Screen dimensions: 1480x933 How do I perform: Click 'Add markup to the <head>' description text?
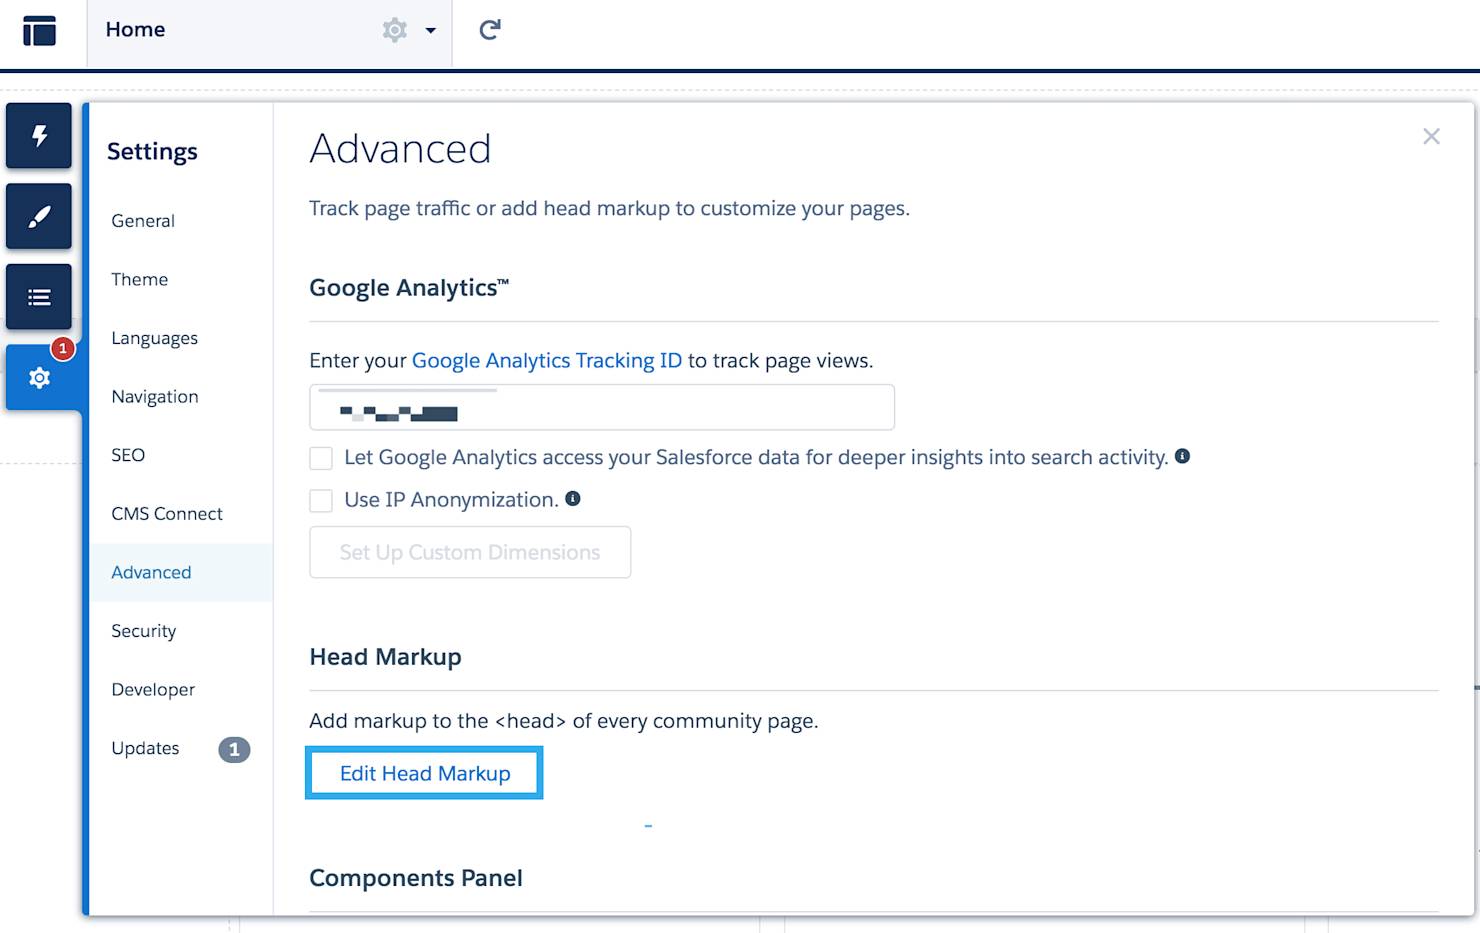click(x=564, y=721)
